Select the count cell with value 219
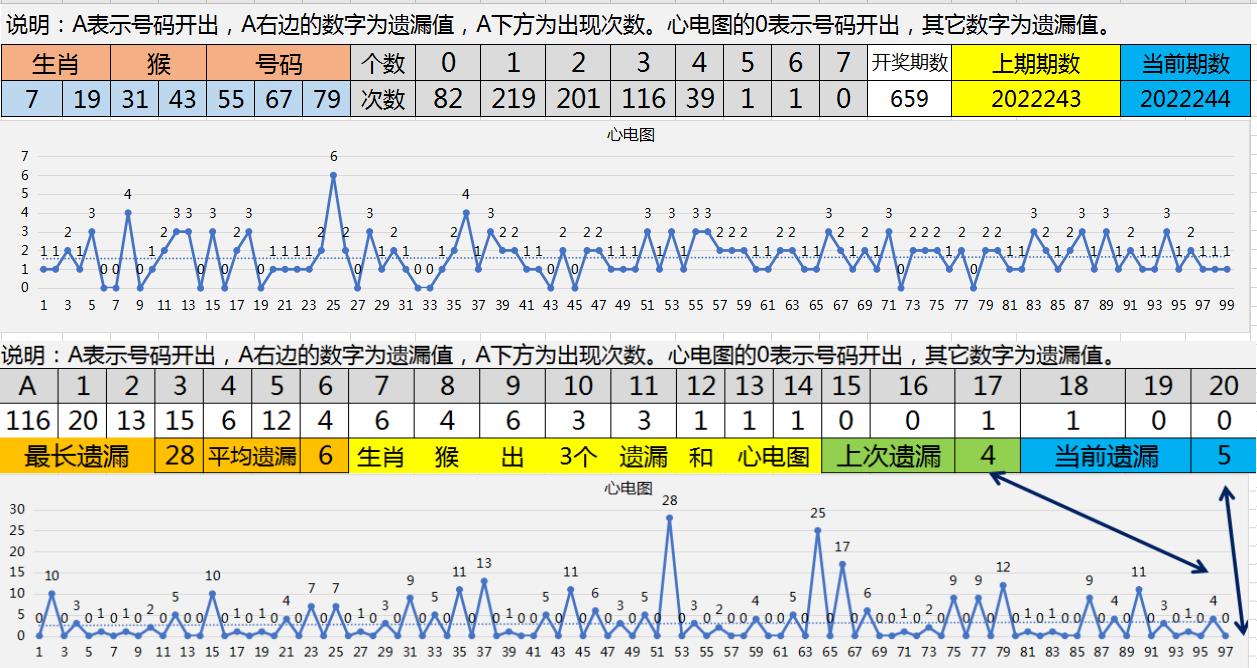Viewport: 1257px width, 668px height. (x=513, y=99)
